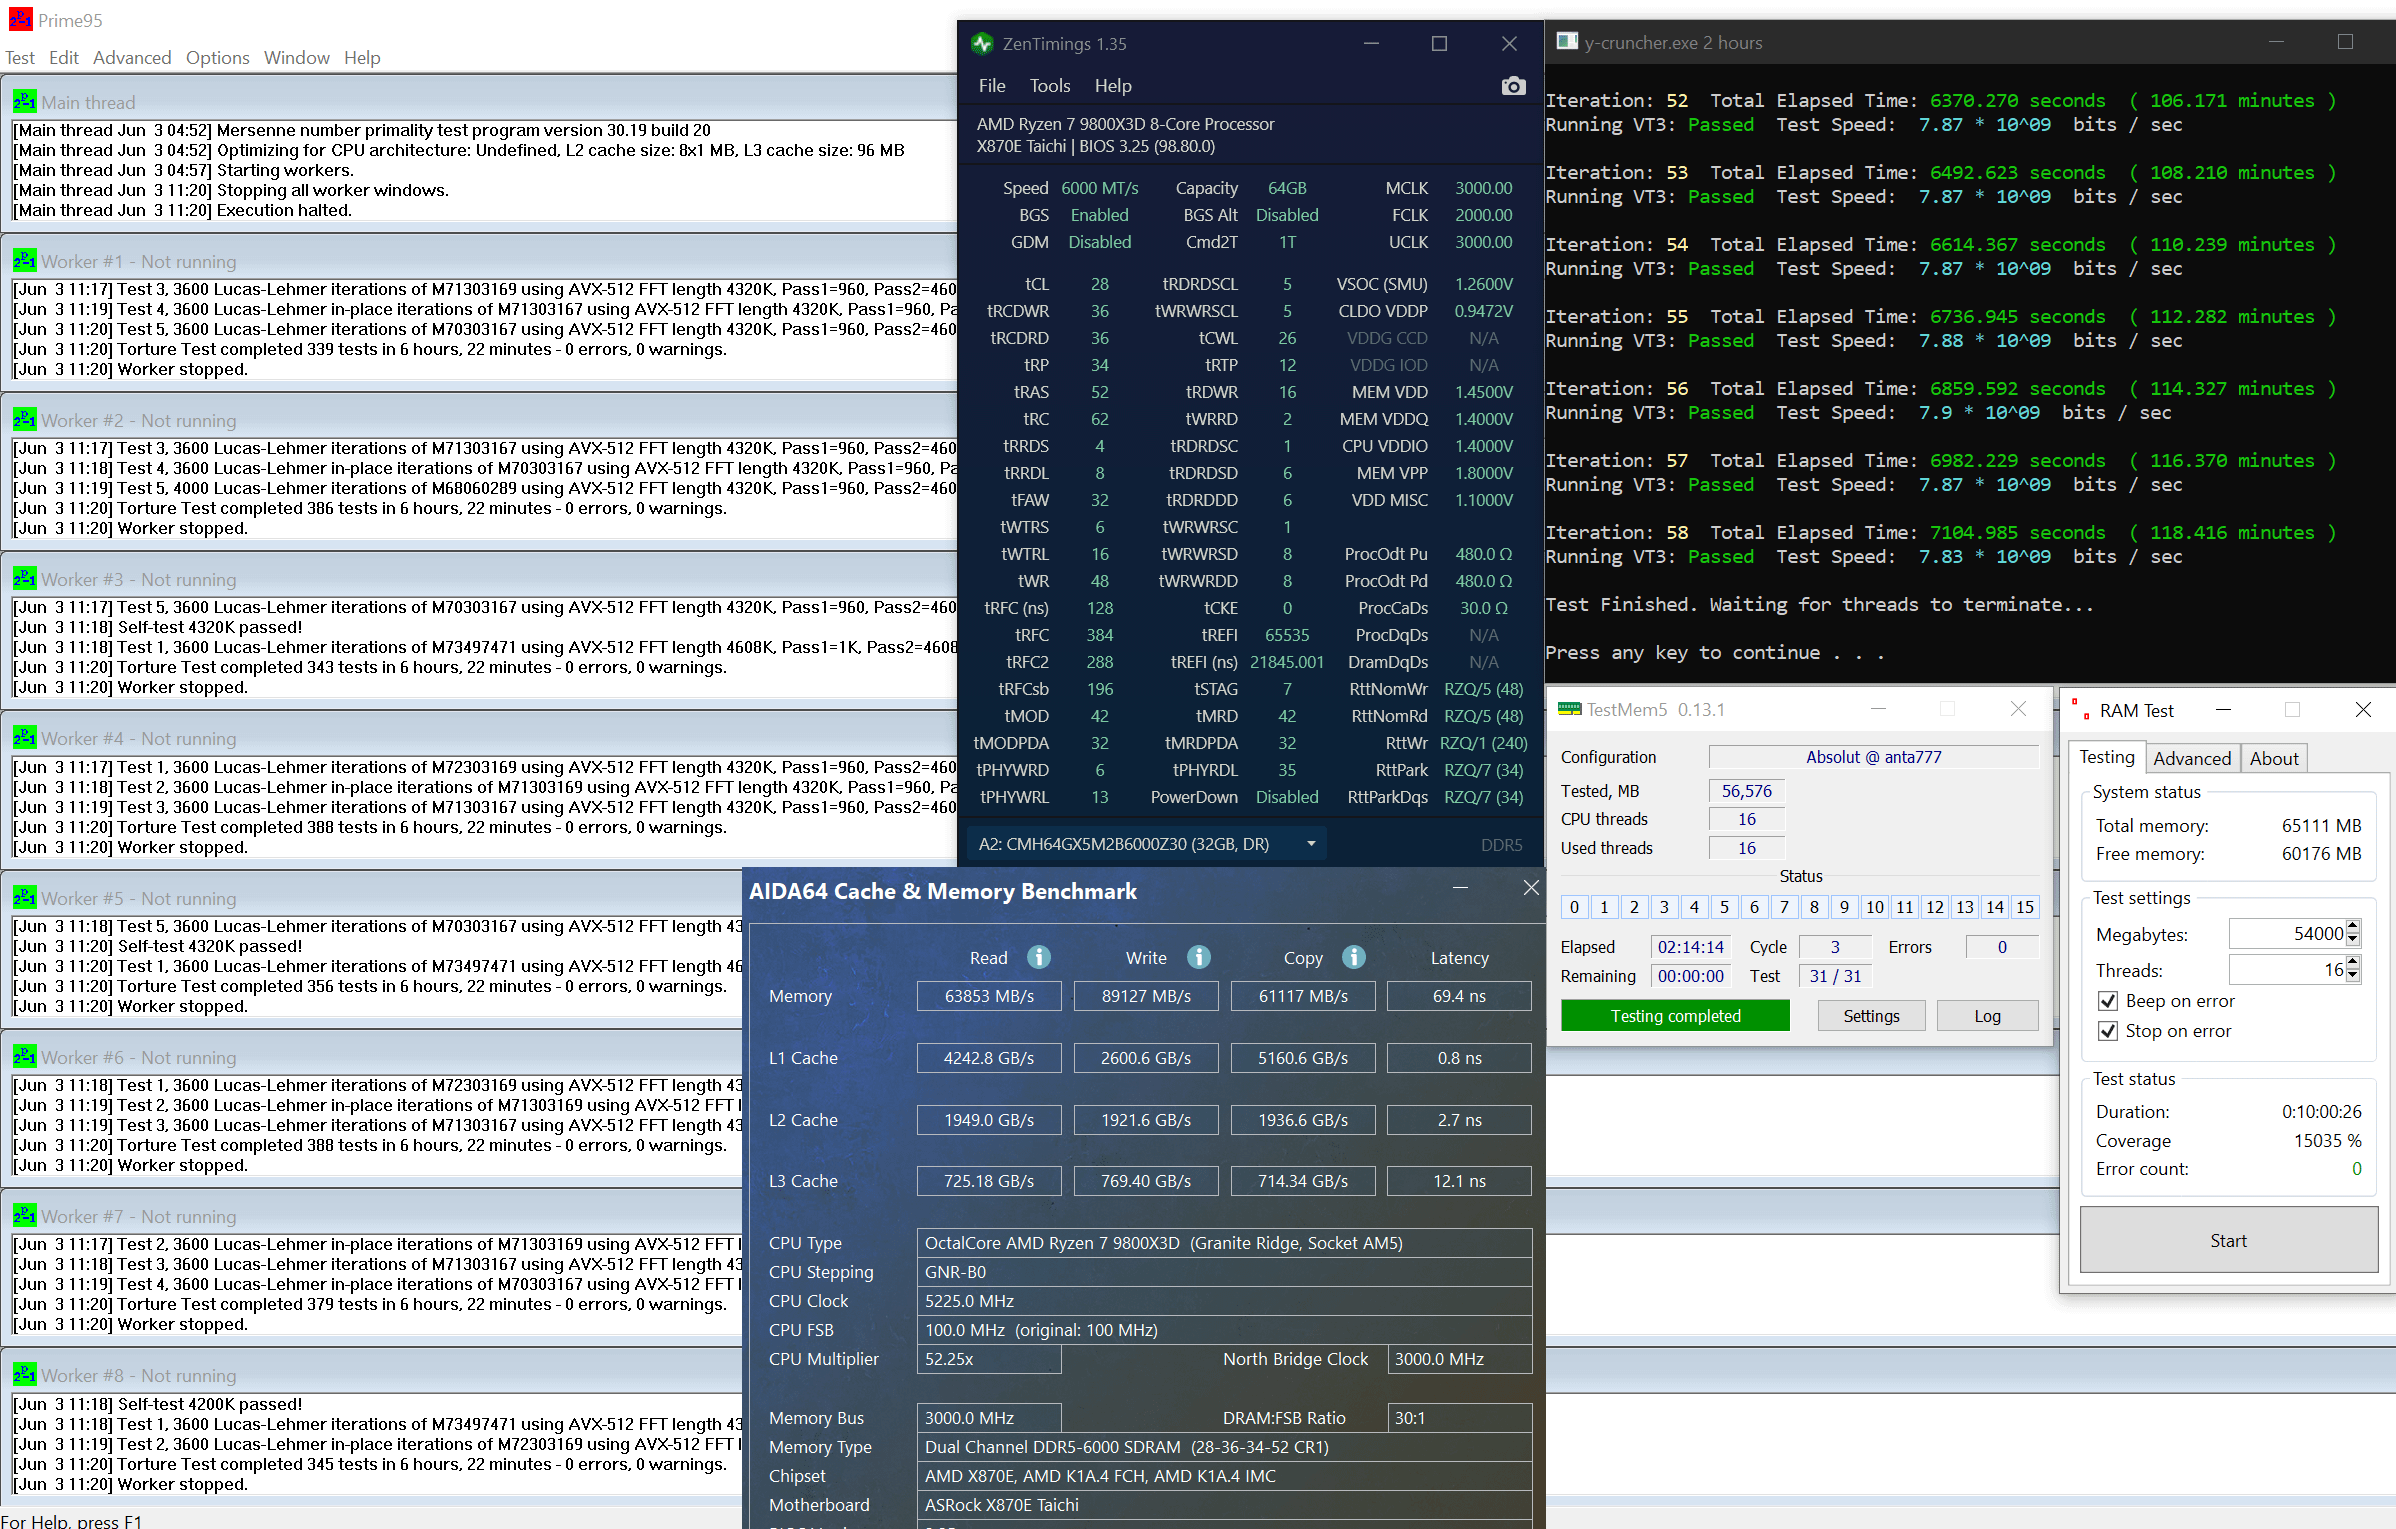
Task: Click the Start button in RAM Test
Action: pyautogui.click(x=2228, y=1240)
